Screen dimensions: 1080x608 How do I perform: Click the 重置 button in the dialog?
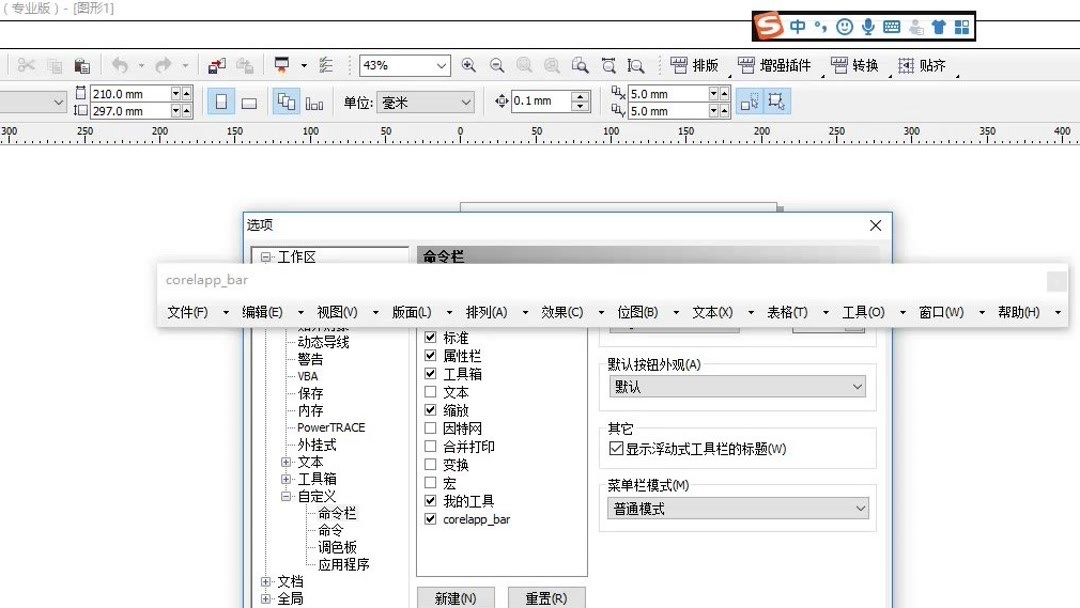546,597
